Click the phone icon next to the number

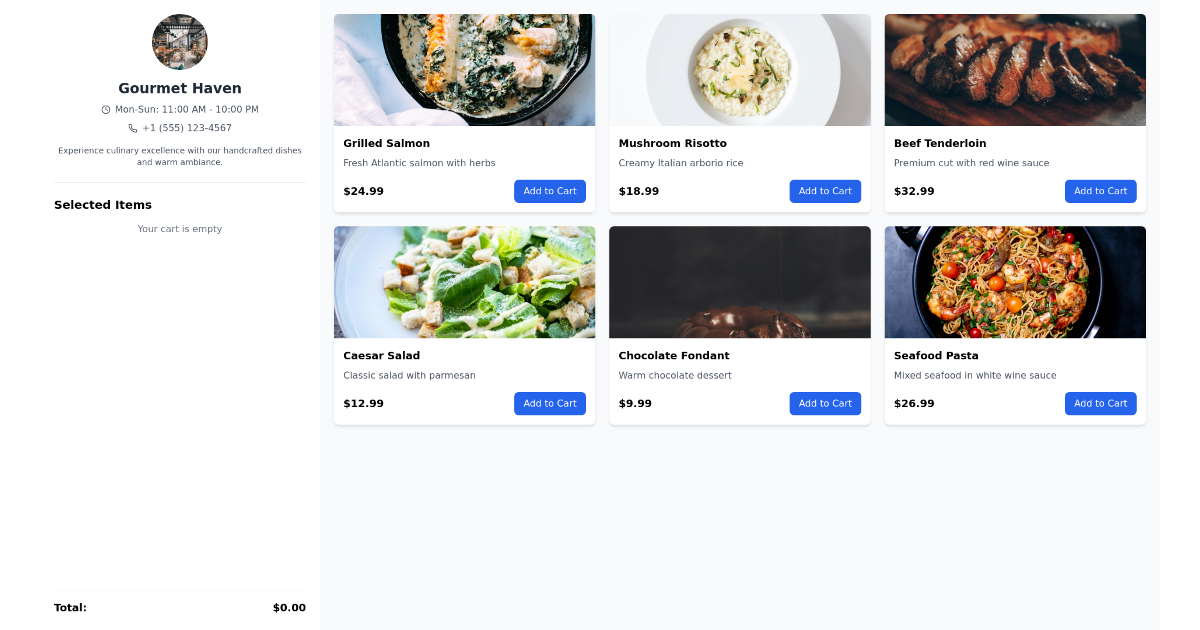(131, 127)
